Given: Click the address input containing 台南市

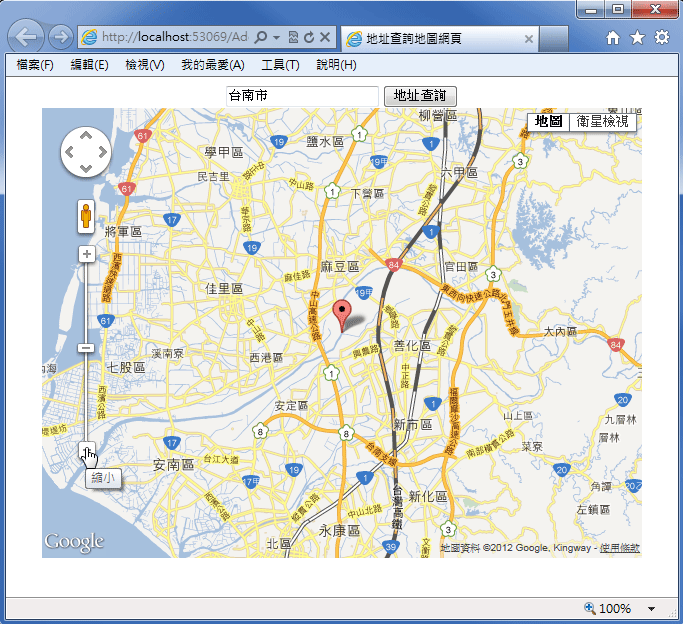Looking at the screenshot, I should [302, 96].
